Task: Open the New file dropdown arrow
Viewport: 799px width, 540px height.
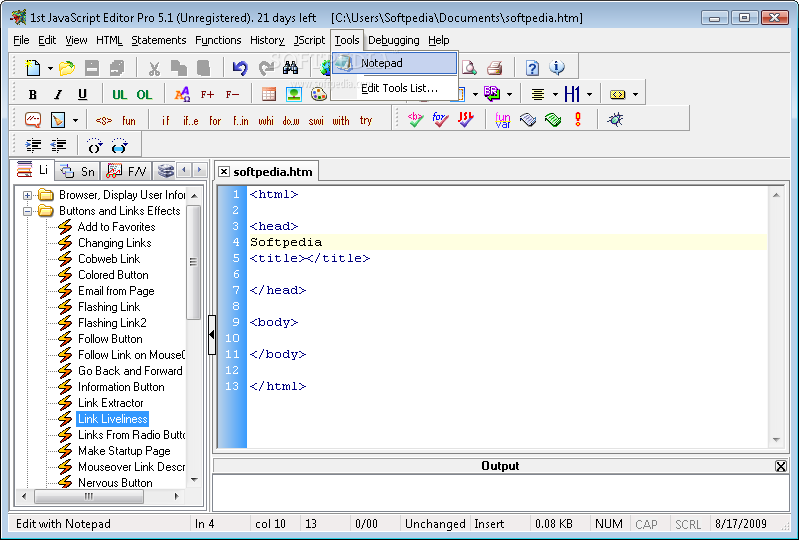Action: click(50, 68)
